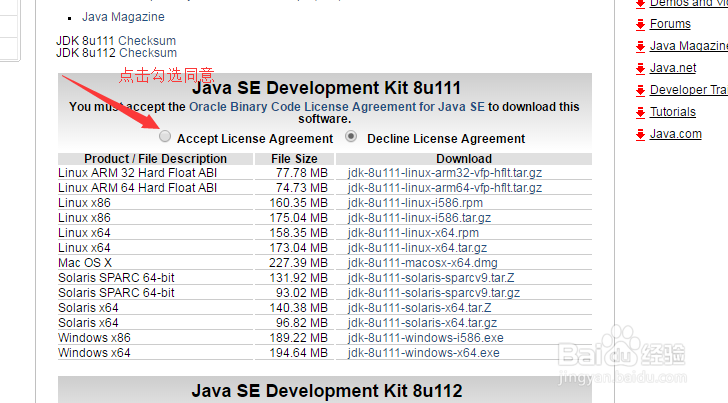Screen dimensions: 728x403
Task: Click the Java SE Development Kit 8u111 heading
Action: (326, 88)
